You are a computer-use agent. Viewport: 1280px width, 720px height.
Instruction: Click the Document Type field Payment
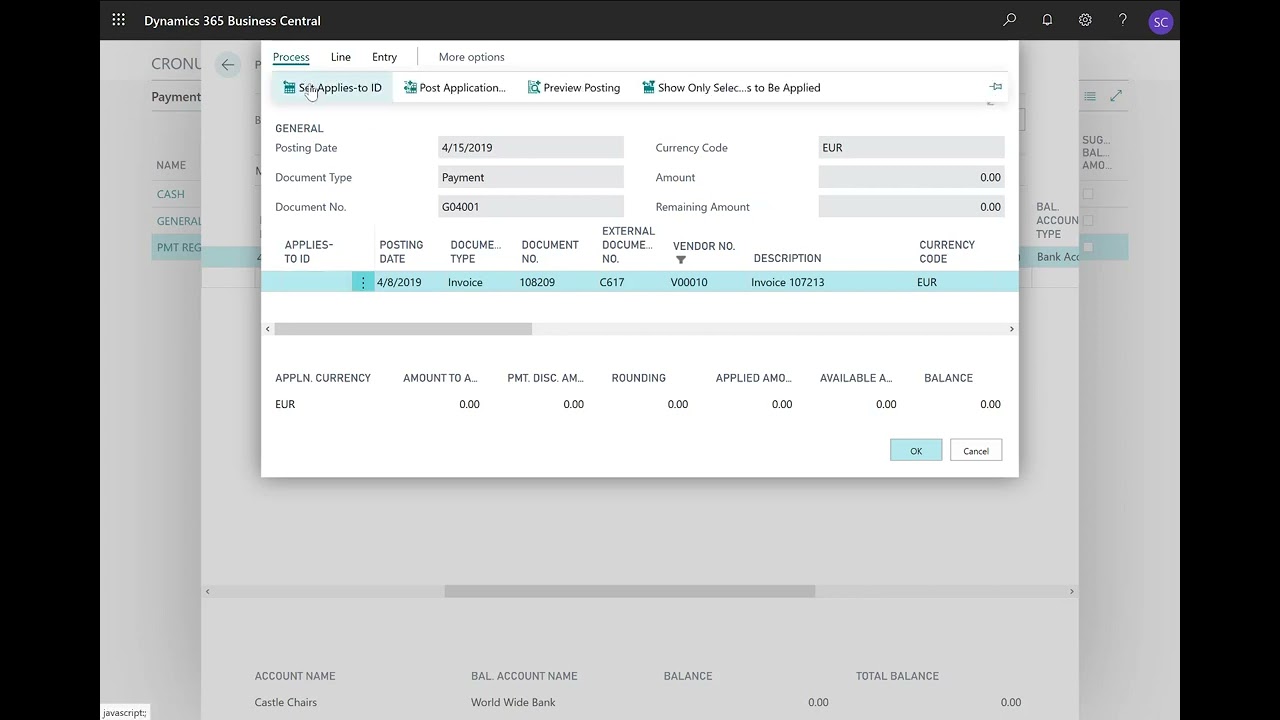click(x=531, y=177)
